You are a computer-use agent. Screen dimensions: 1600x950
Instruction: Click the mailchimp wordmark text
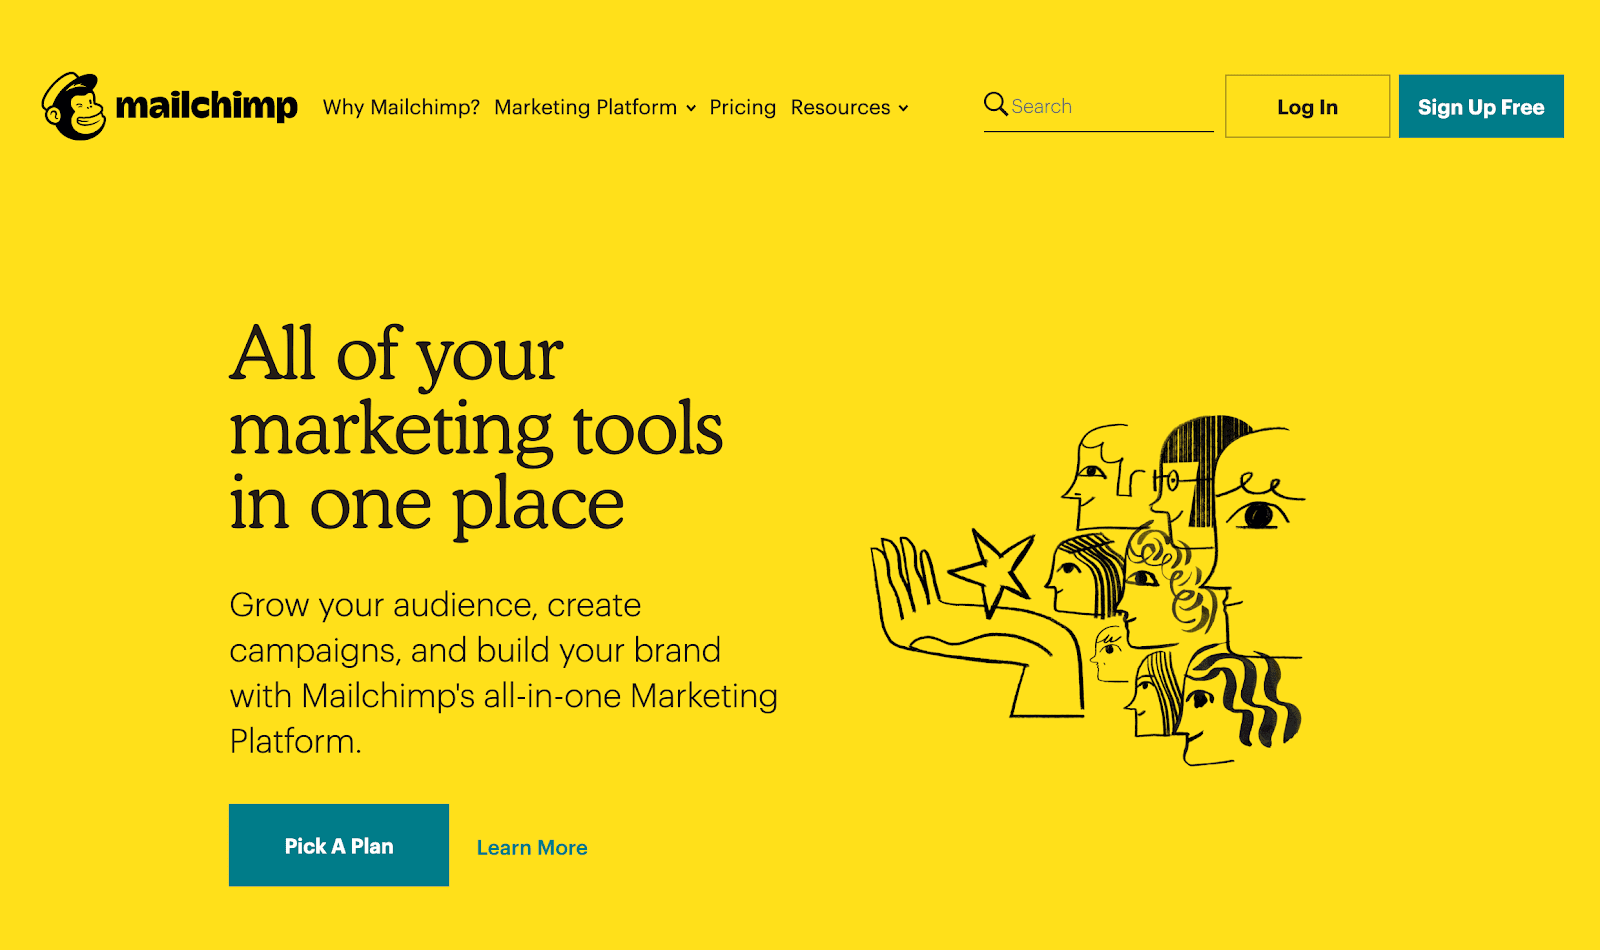click(207, 106)
